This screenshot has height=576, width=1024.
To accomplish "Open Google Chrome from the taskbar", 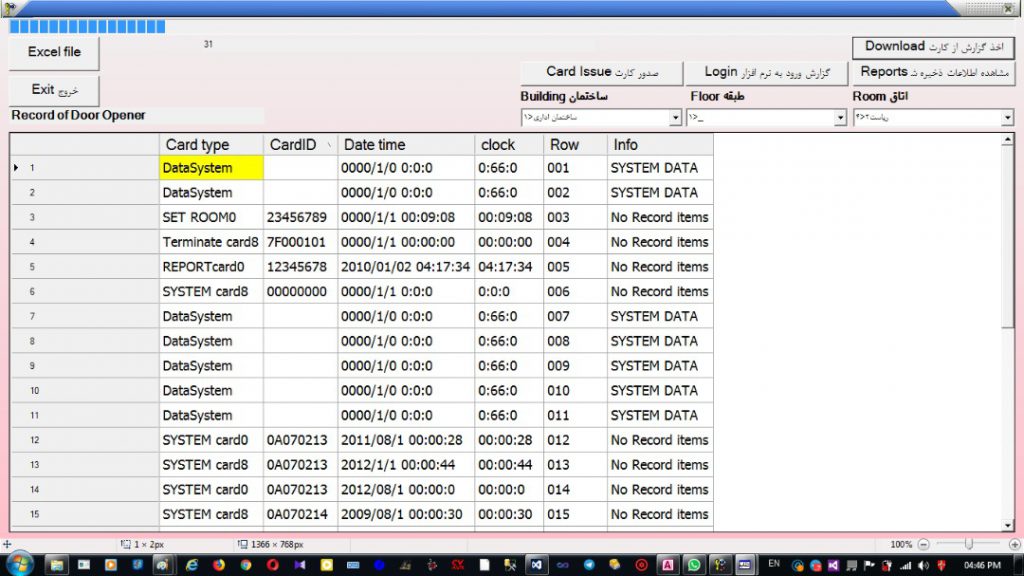I will 245,565.
